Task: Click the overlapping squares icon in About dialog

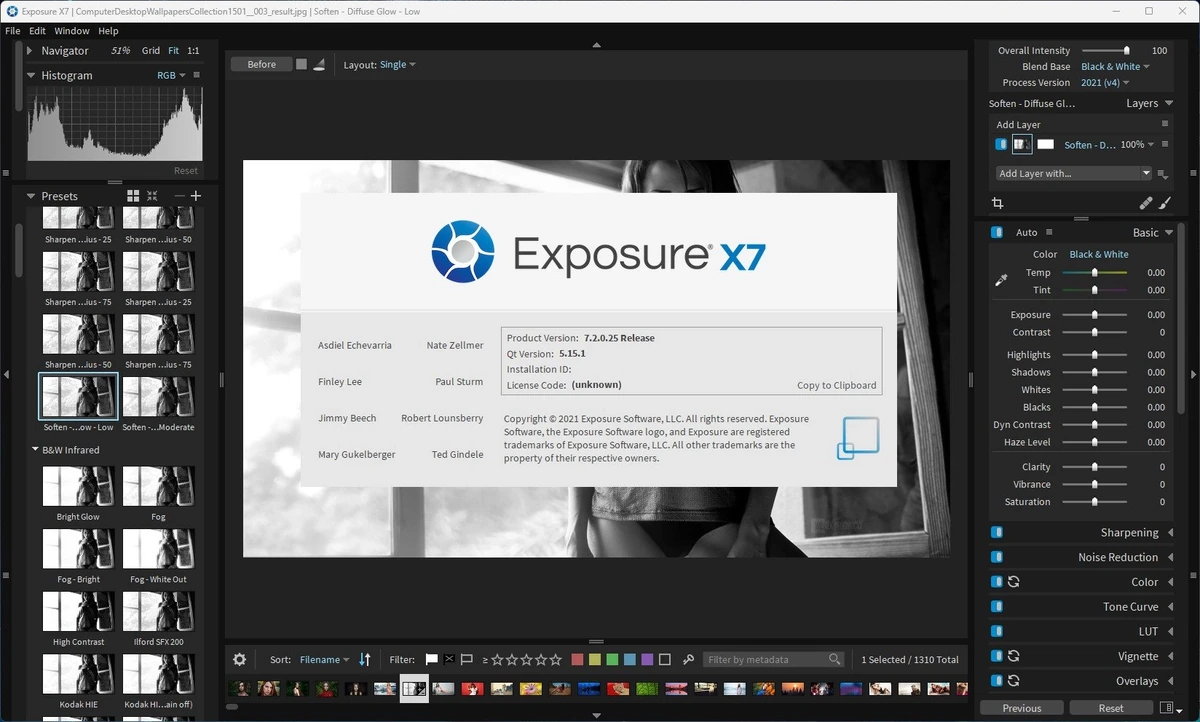Action: (857, 438)
